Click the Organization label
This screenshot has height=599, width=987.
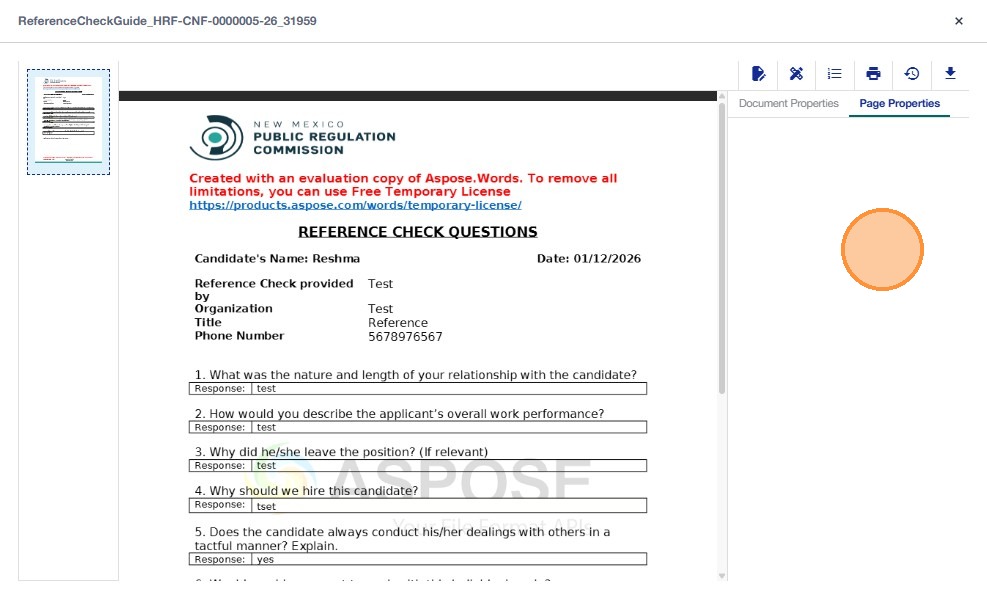click(234, 308)
